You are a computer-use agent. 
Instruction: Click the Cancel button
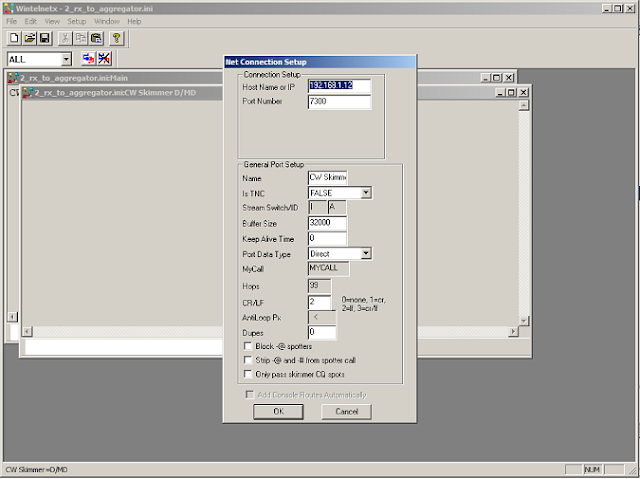point(347,412)
